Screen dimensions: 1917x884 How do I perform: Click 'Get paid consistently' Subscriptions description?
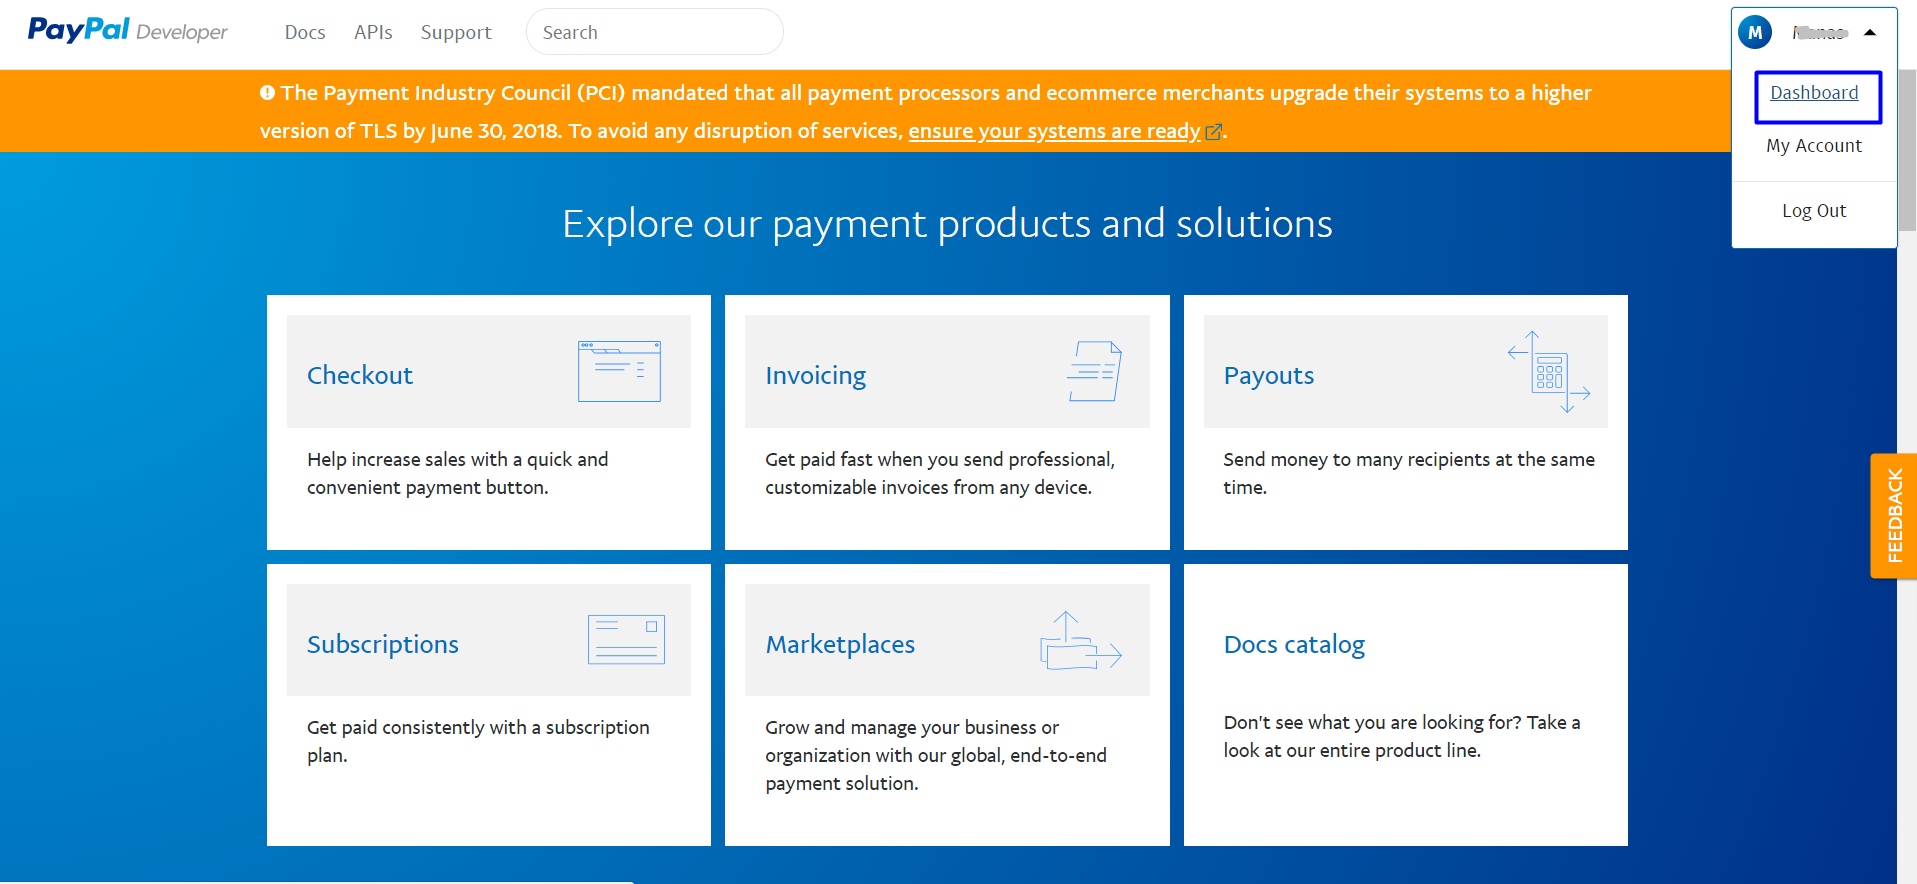click(x=478, y=741)
